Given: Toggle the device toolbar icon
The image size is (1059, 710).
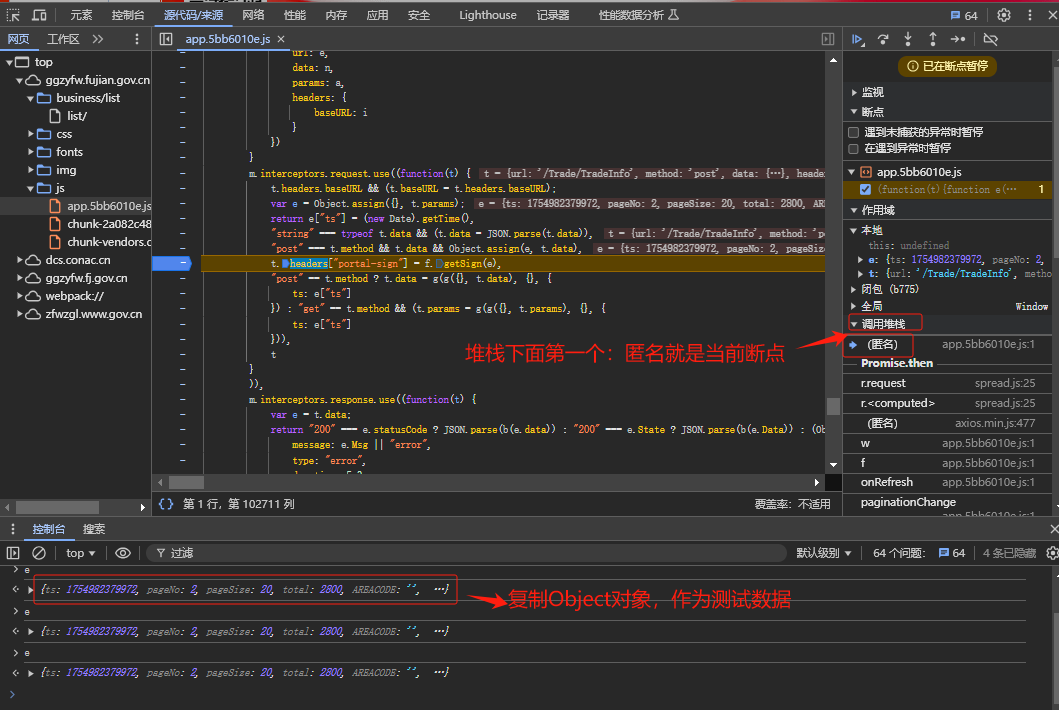Looking at the screenshot, I should [x=40, y=15].
